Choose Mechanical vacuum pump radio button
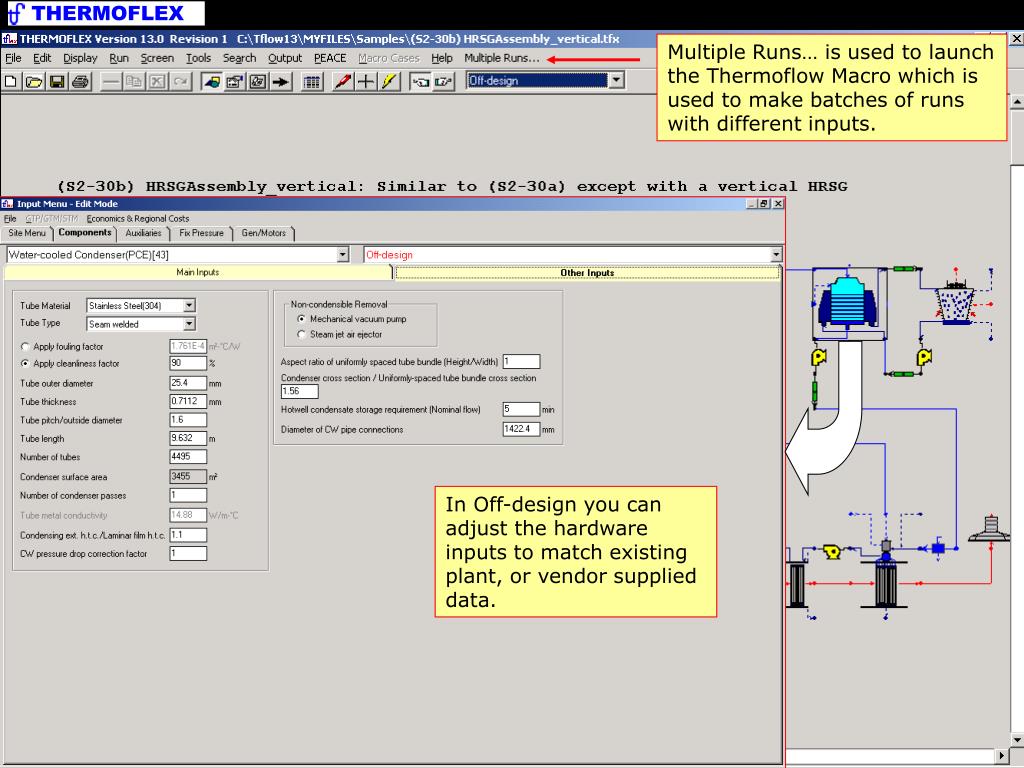The width and height of the screenshot is (1024, 768). [302, 319]
